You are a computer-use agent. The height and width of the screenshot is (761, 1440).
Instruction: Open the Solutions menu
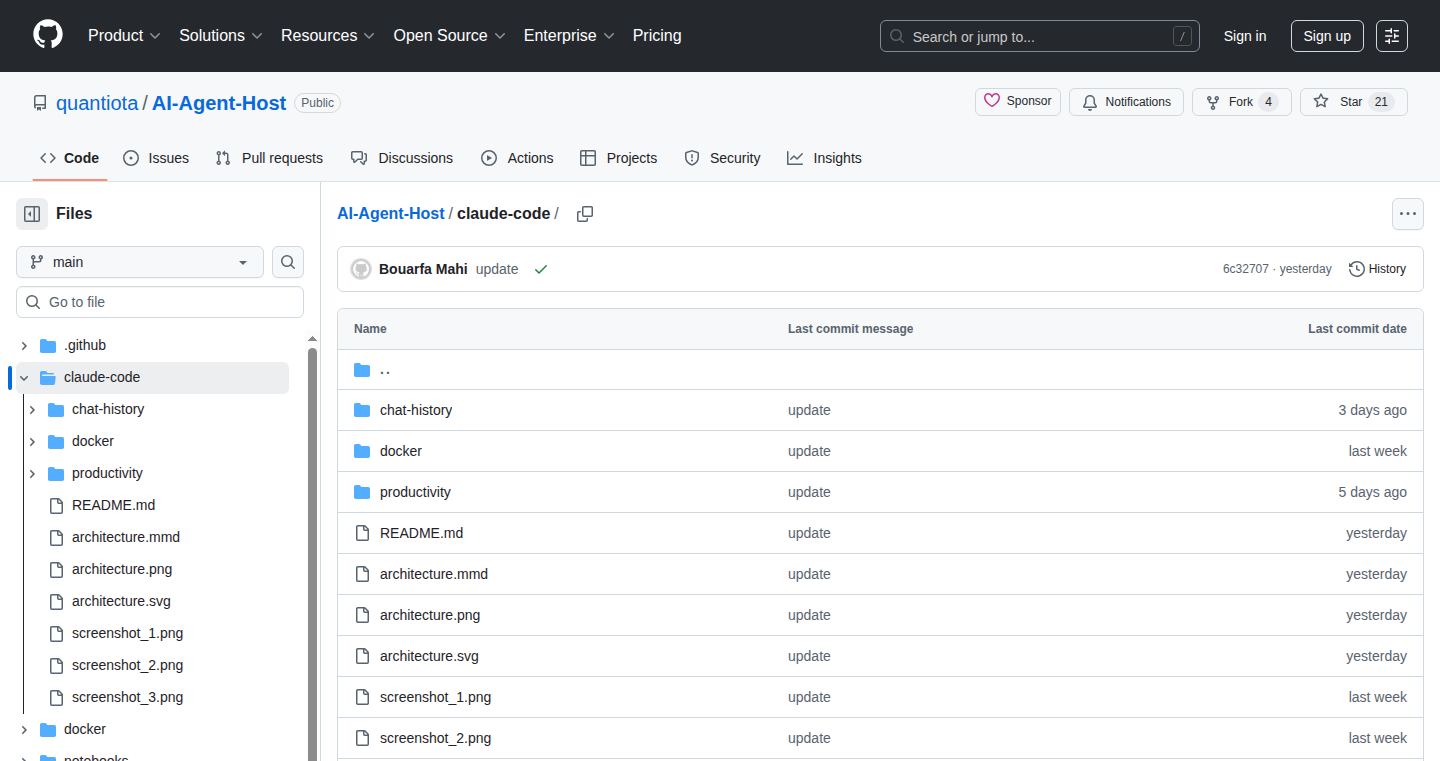[x=220, y=35]
